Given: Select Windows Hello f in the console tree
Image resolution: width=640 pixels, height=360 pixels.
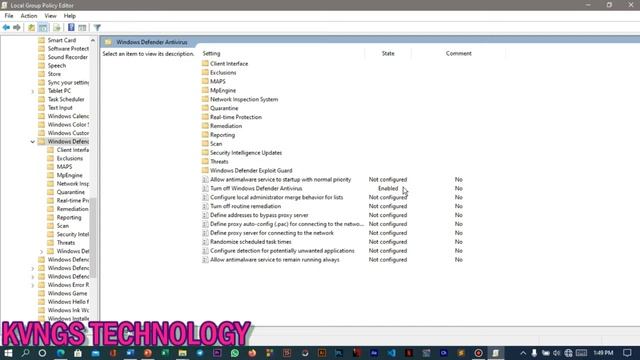Looking at the screenshot, I should coord(68,302).
